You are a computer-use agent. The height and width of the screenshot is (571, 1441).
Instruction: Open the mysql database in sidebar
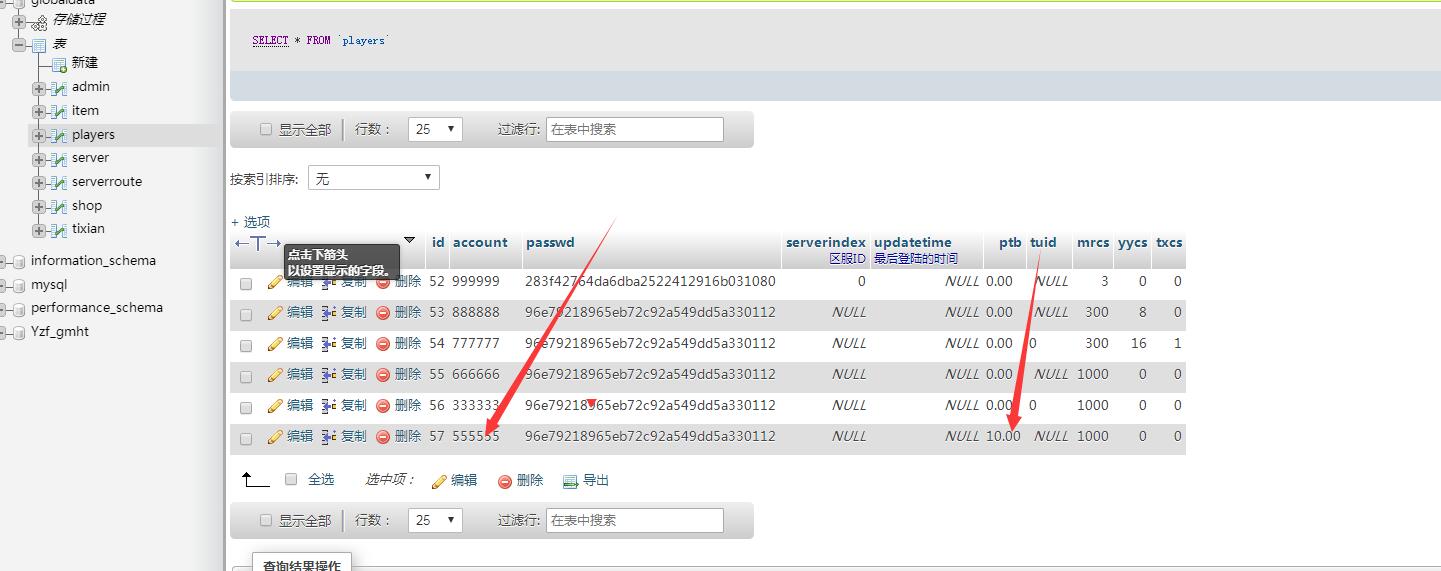coord(49,284)
